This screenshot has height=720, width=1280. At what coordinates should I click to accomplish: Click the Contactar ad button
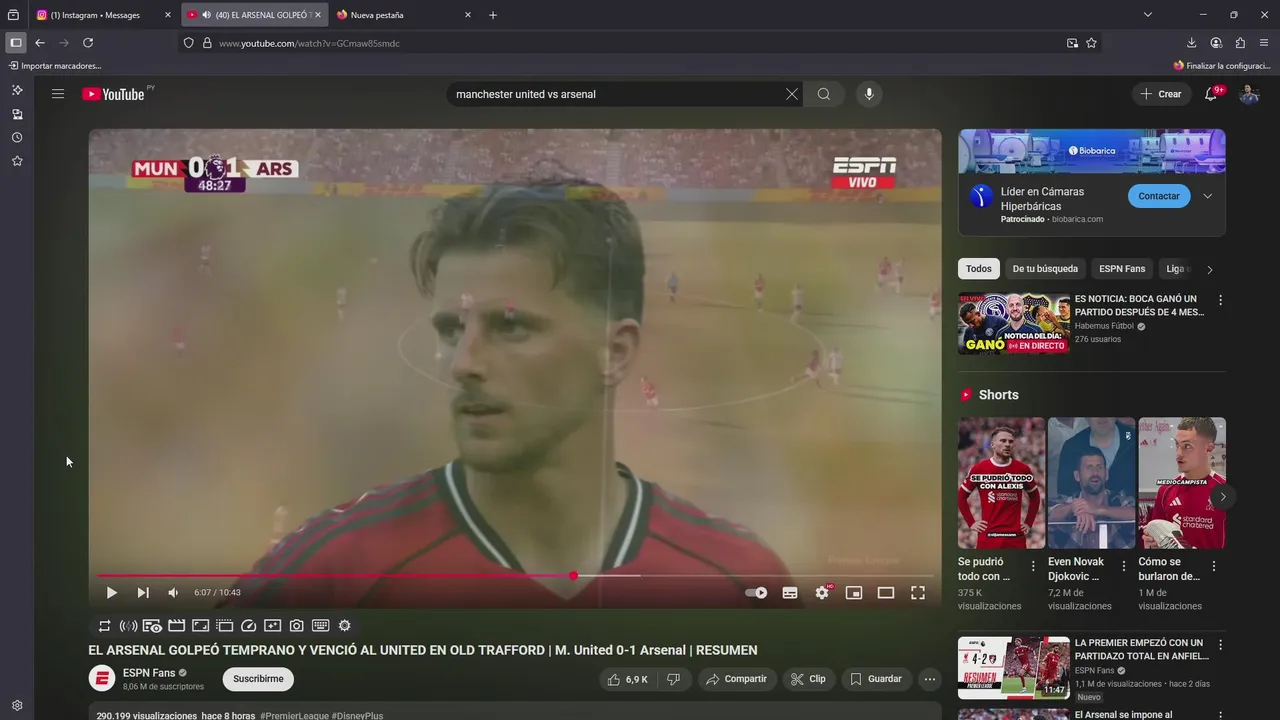(x=1159, y=196)
